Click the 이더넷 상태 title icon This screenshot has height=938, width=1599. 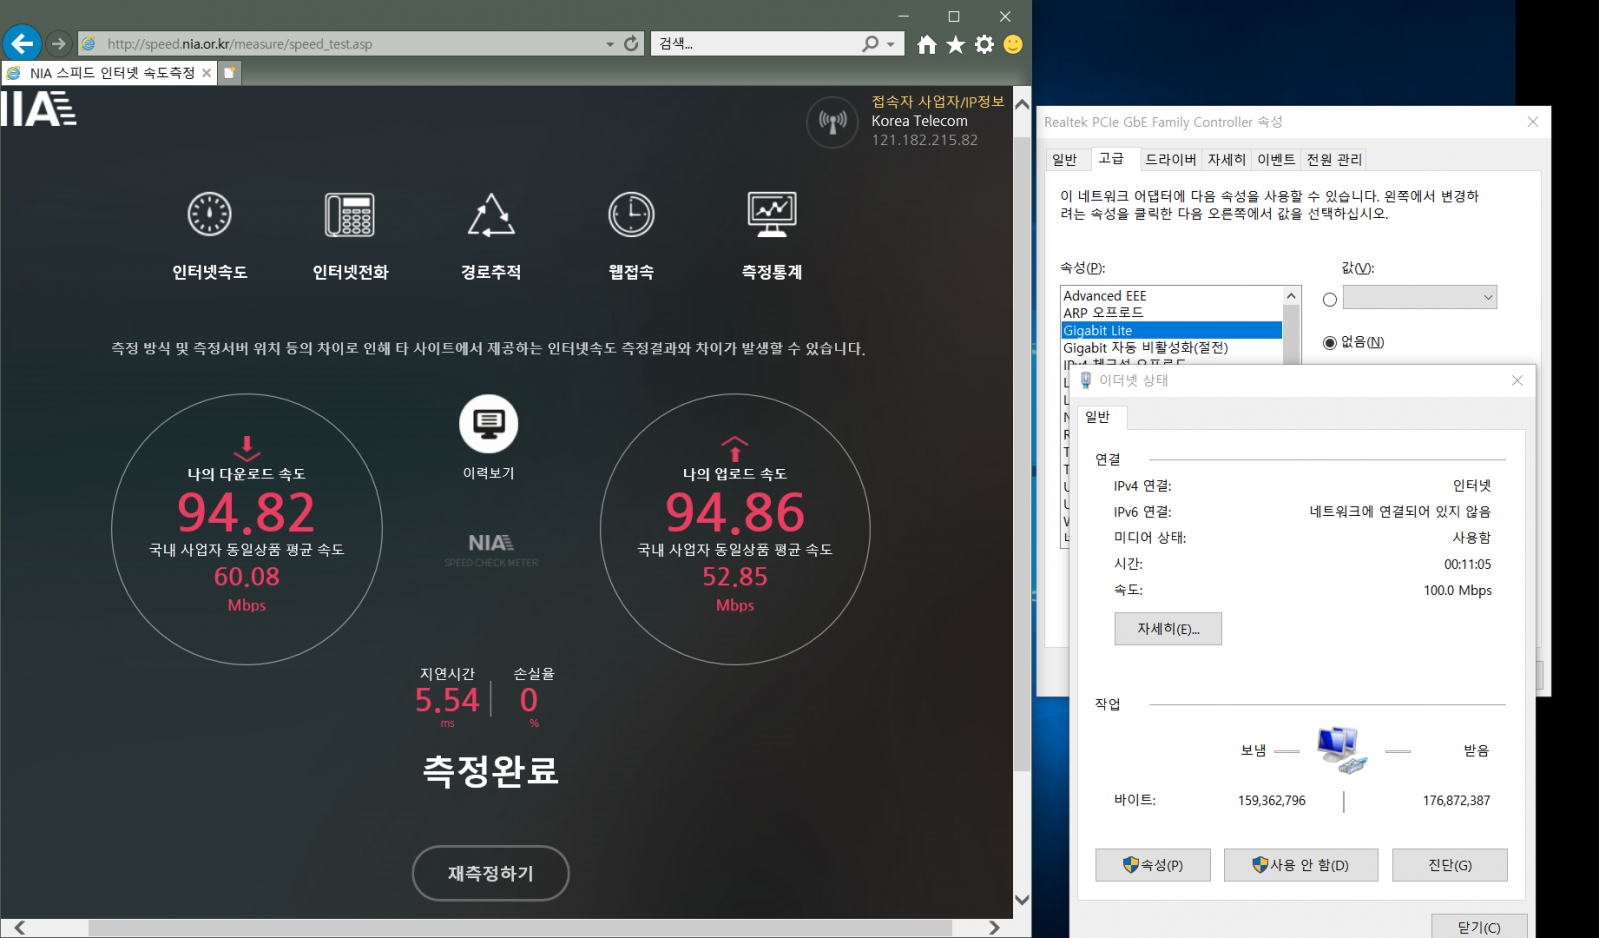click(x=1086, y=380)
